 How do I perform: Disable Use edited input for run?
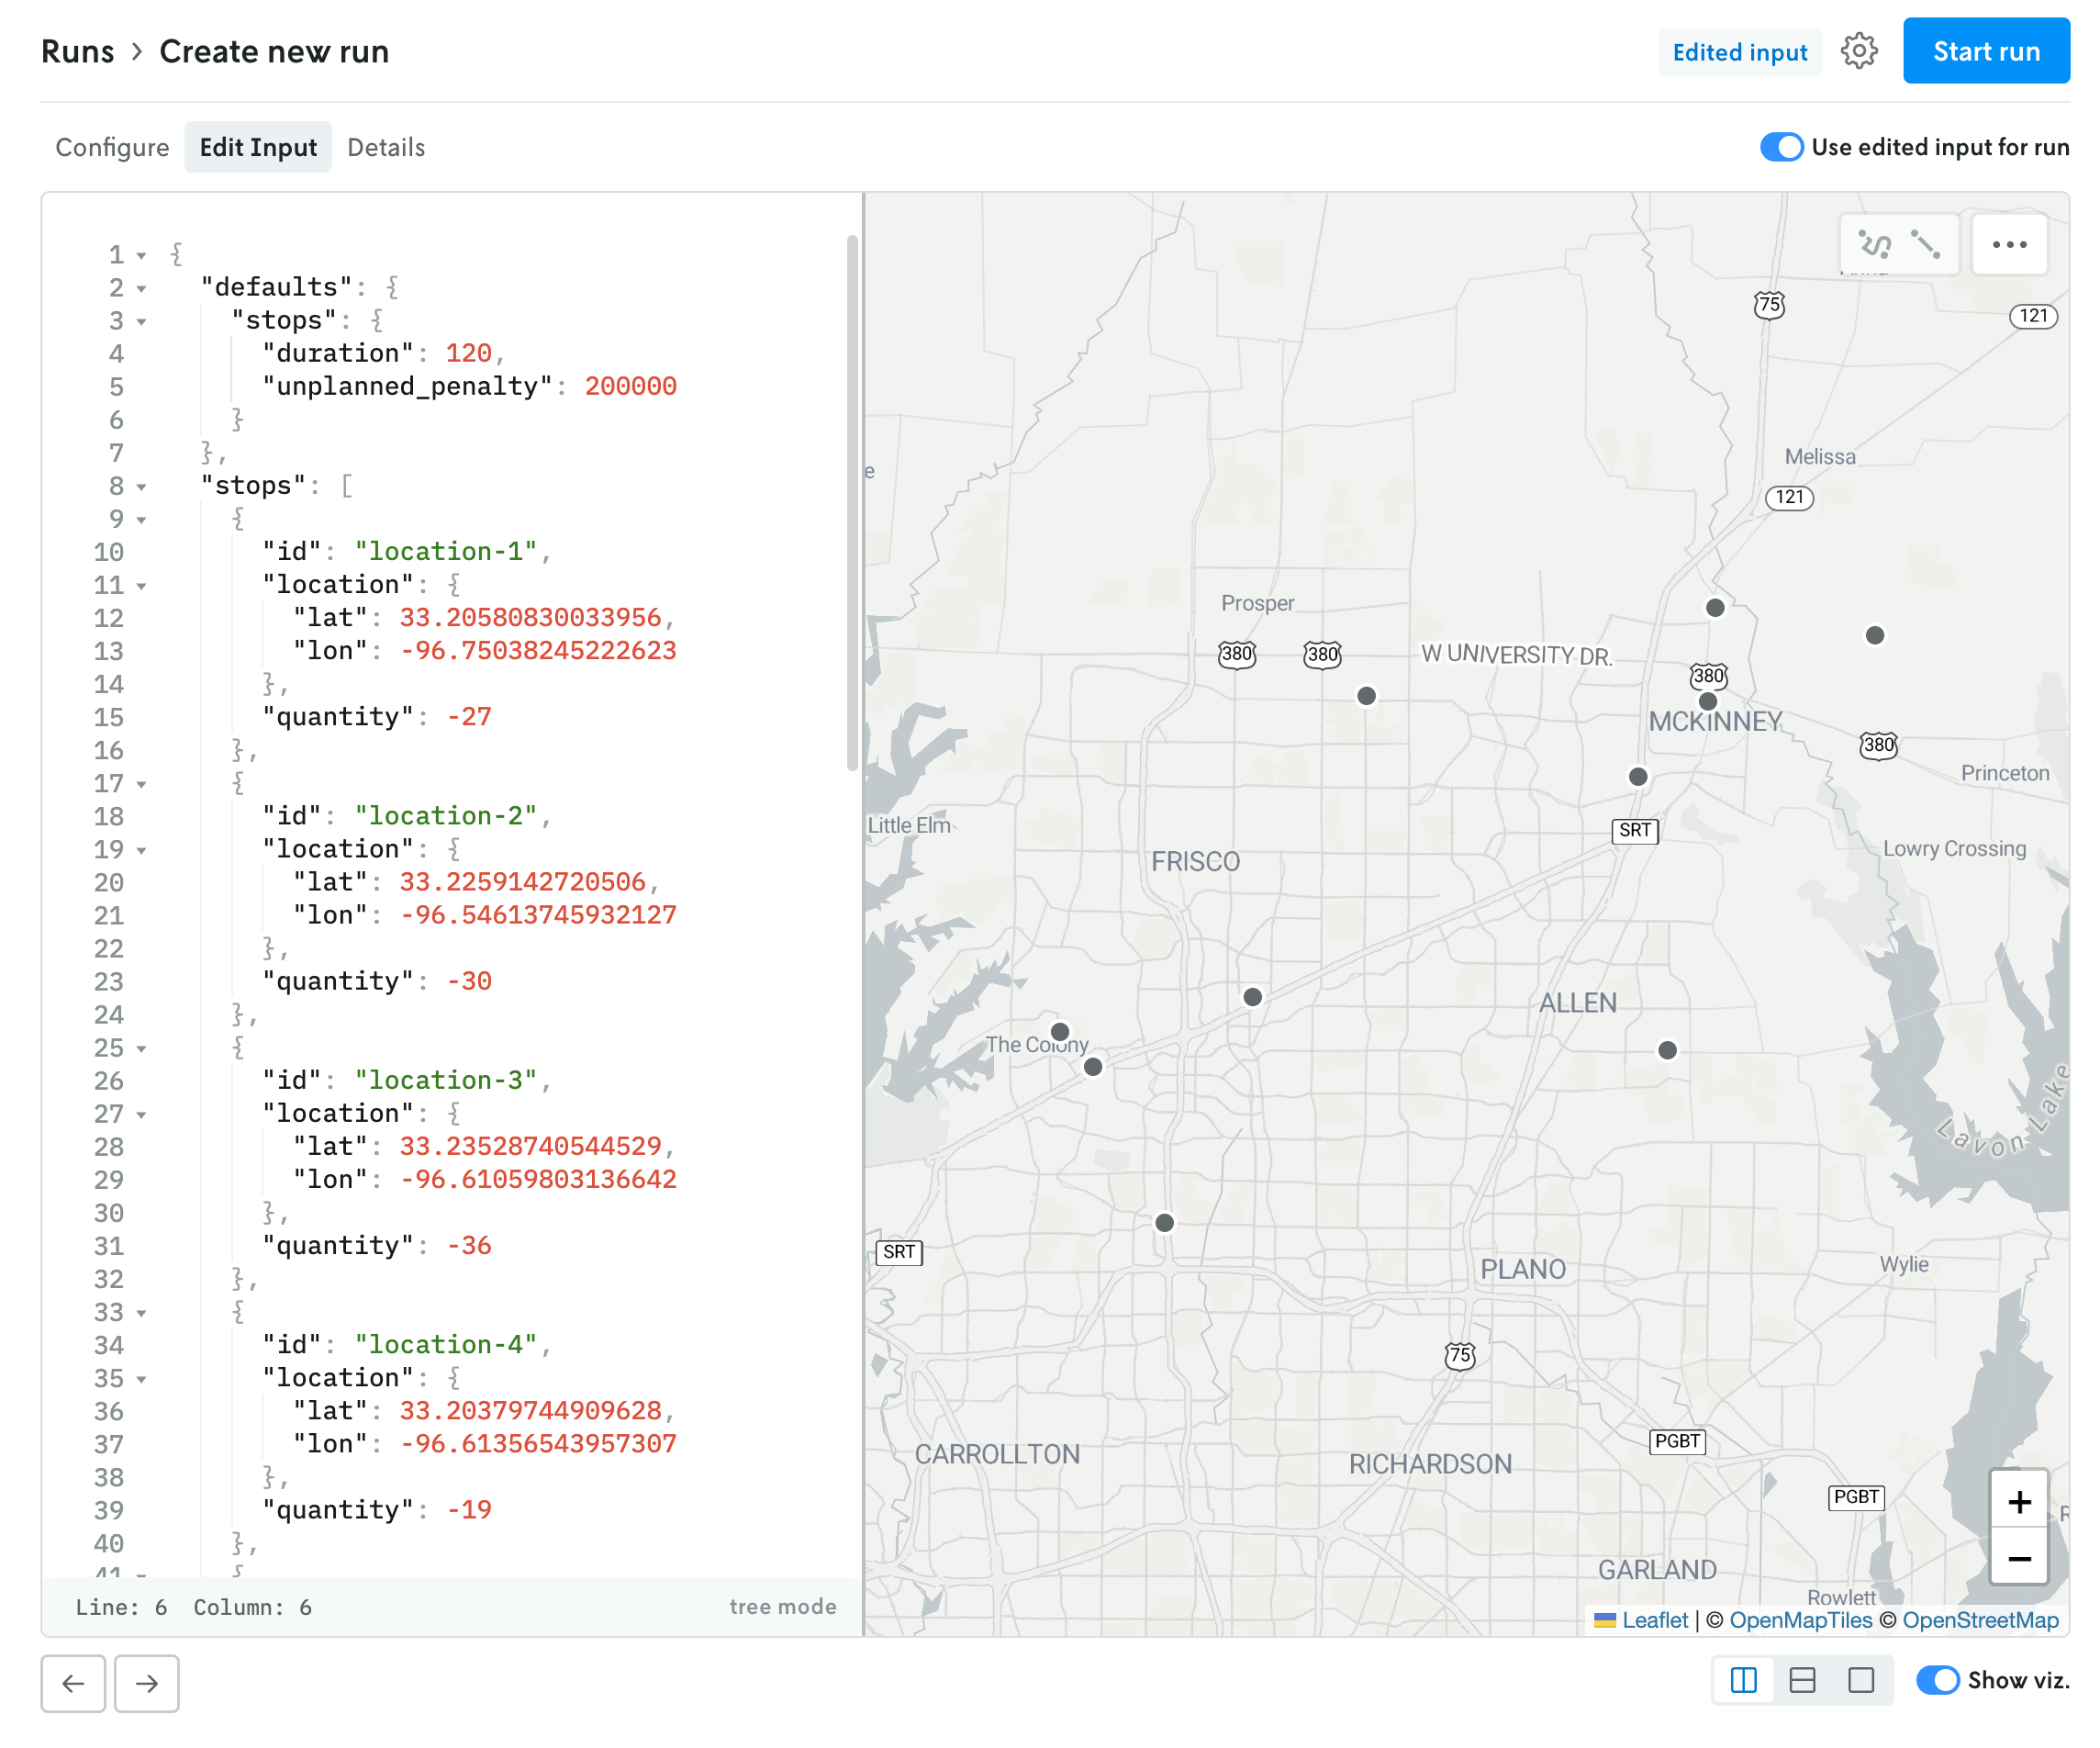pyautogui.click(x=1781, y=147)
